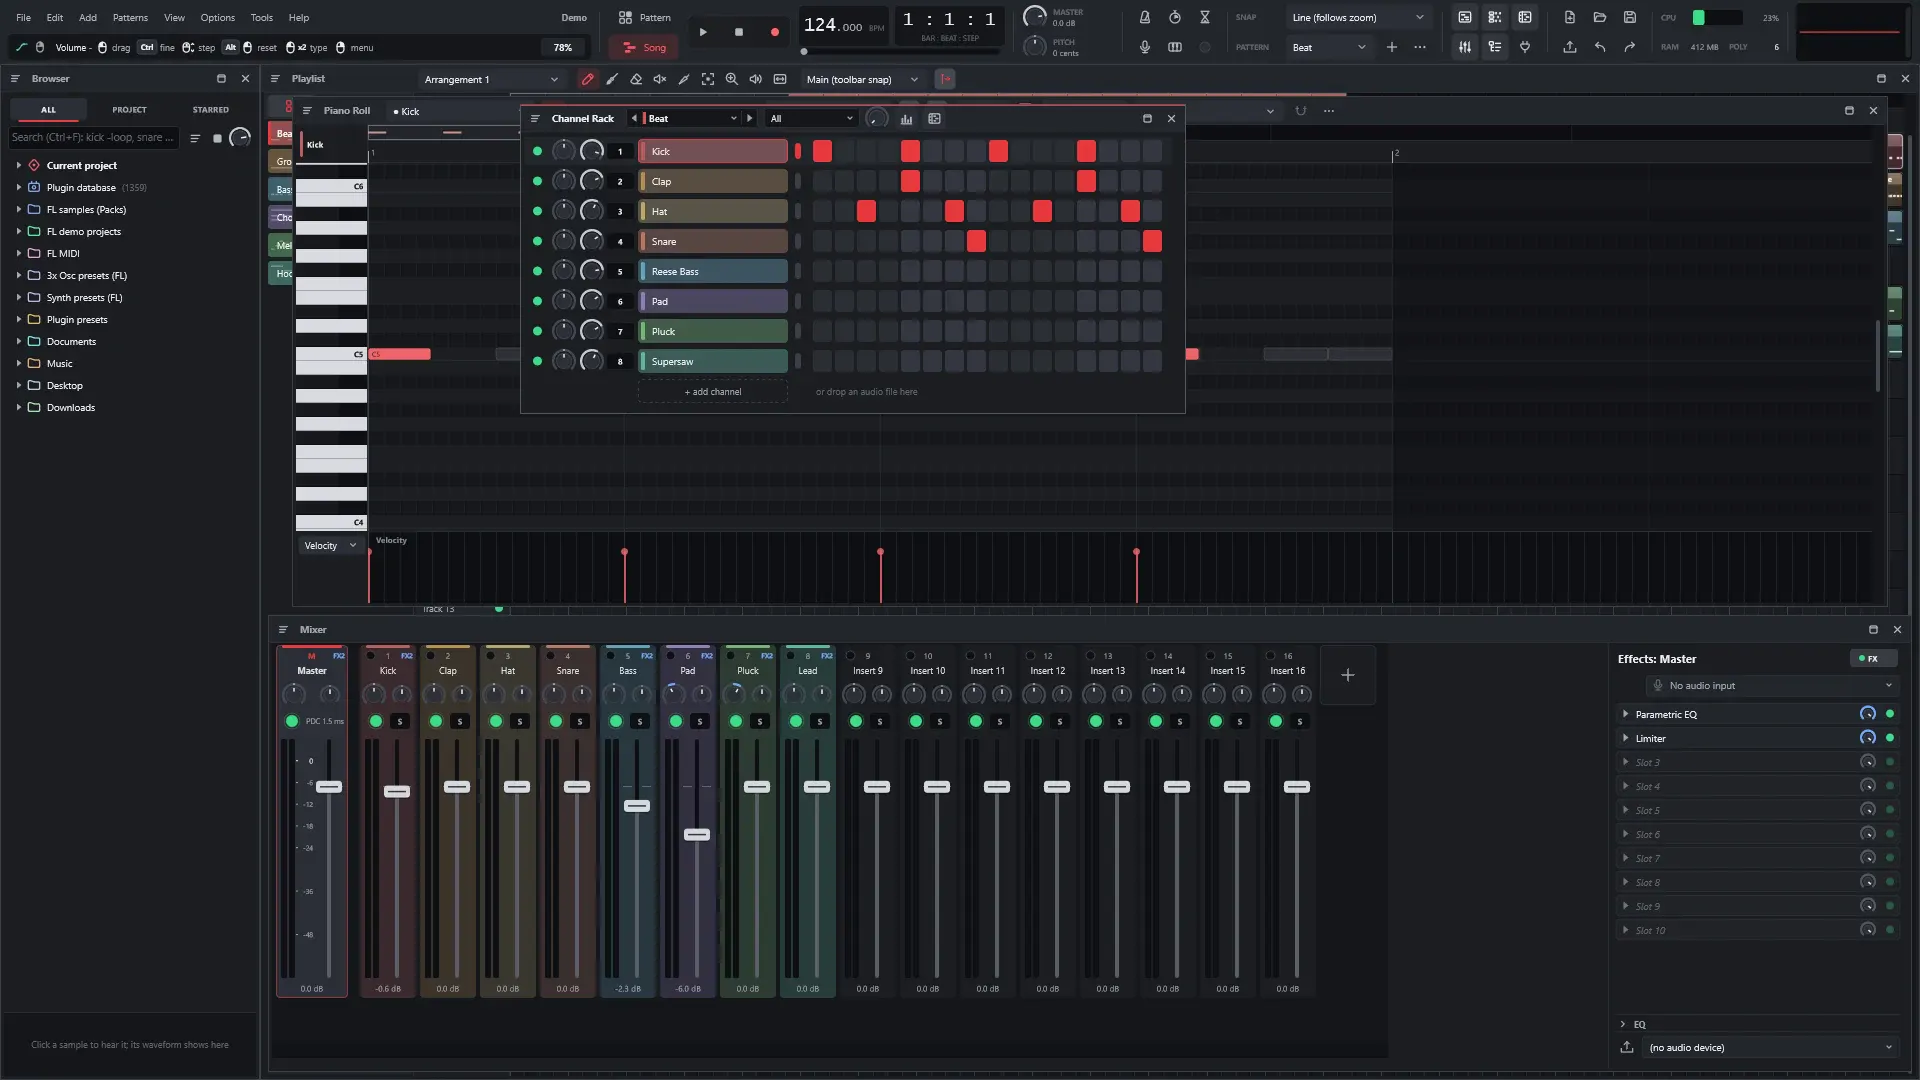Open the Line (follows zoom) snap dropdown
1920x1080 pixels.
coord(1358,17)
